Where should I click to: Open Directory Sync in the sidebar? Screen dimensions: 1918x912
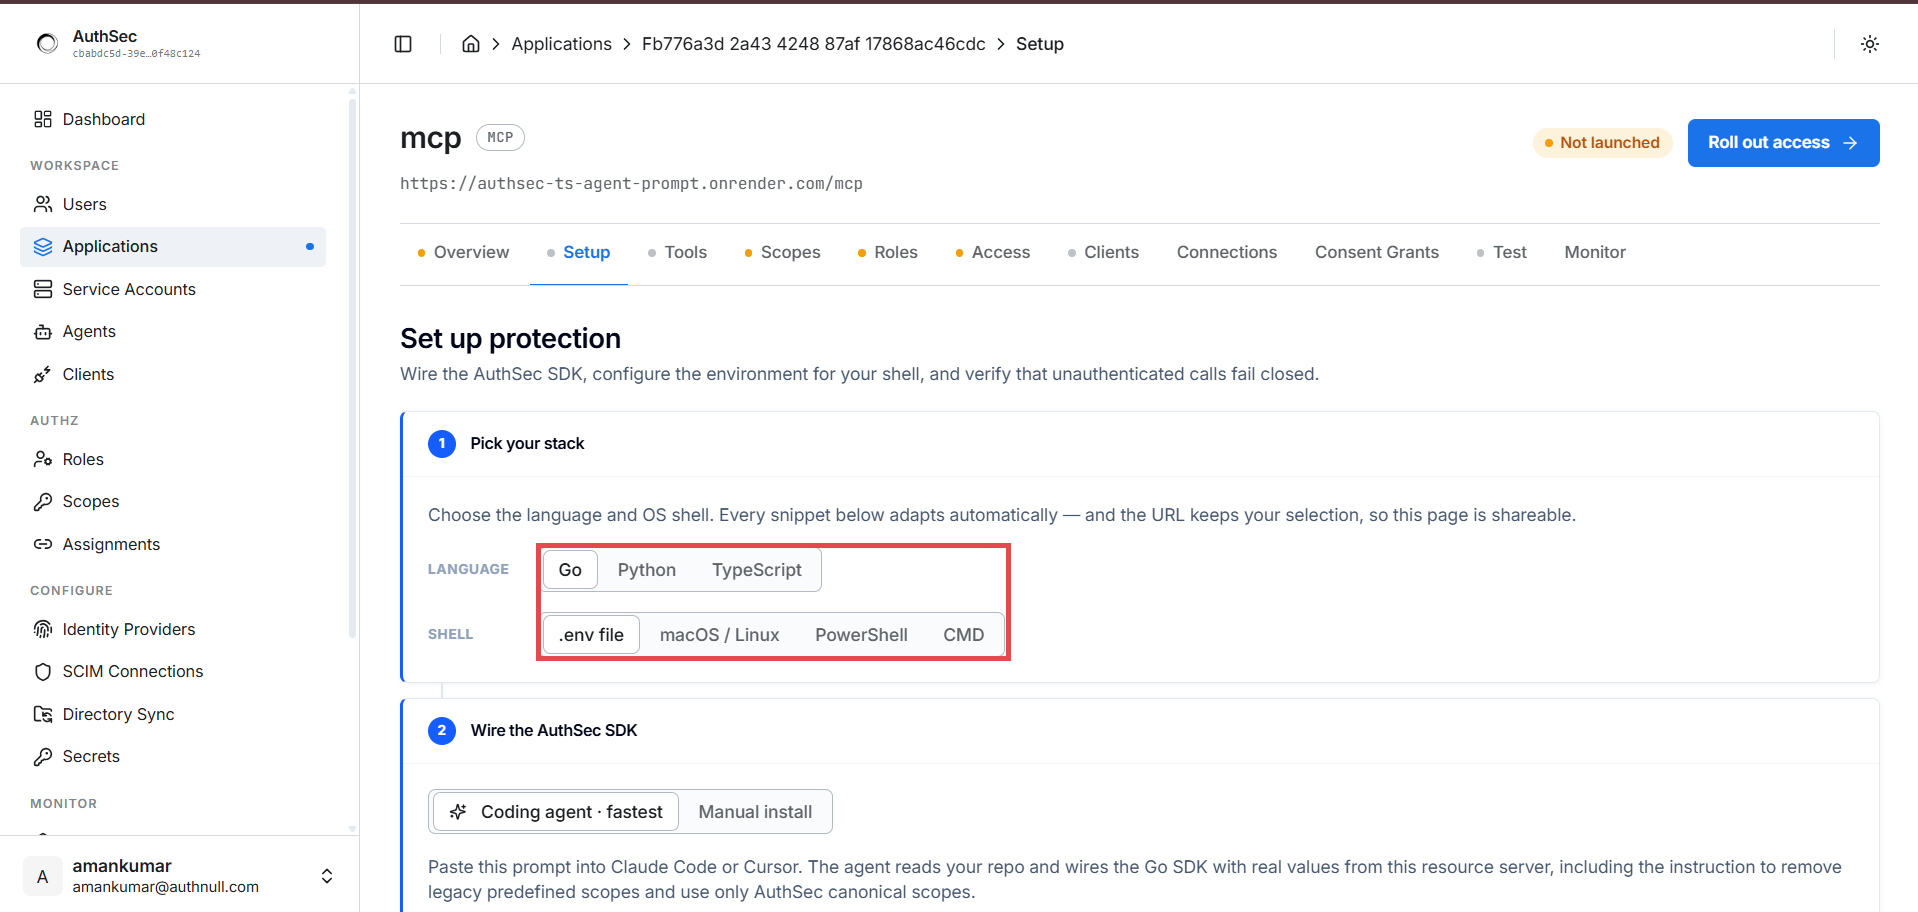tap(173, 715)
